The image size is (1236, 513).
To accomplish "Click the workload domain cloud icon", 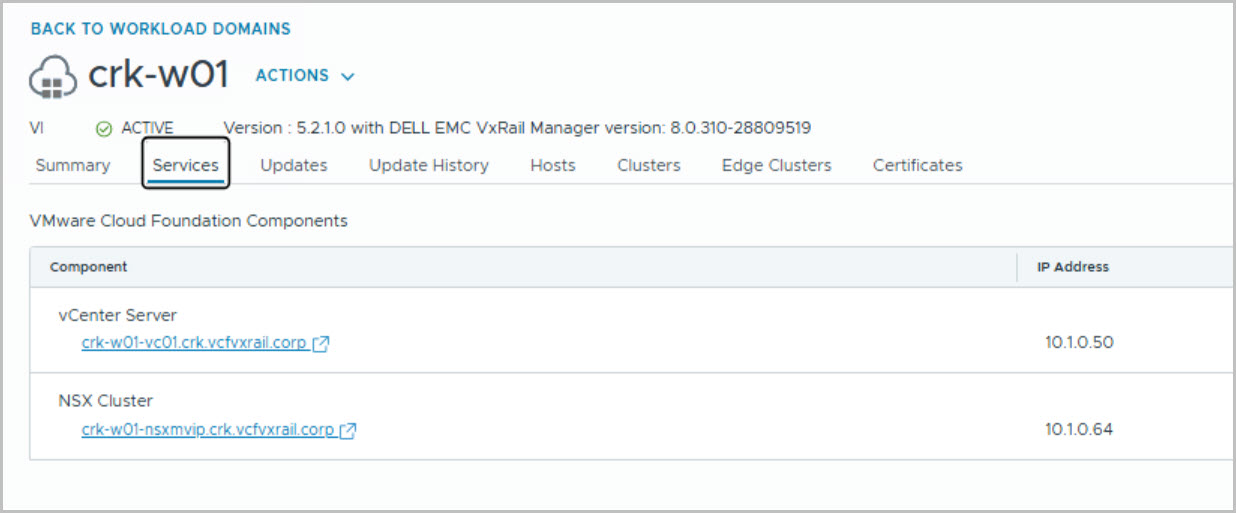I will [x=54, y=77].
